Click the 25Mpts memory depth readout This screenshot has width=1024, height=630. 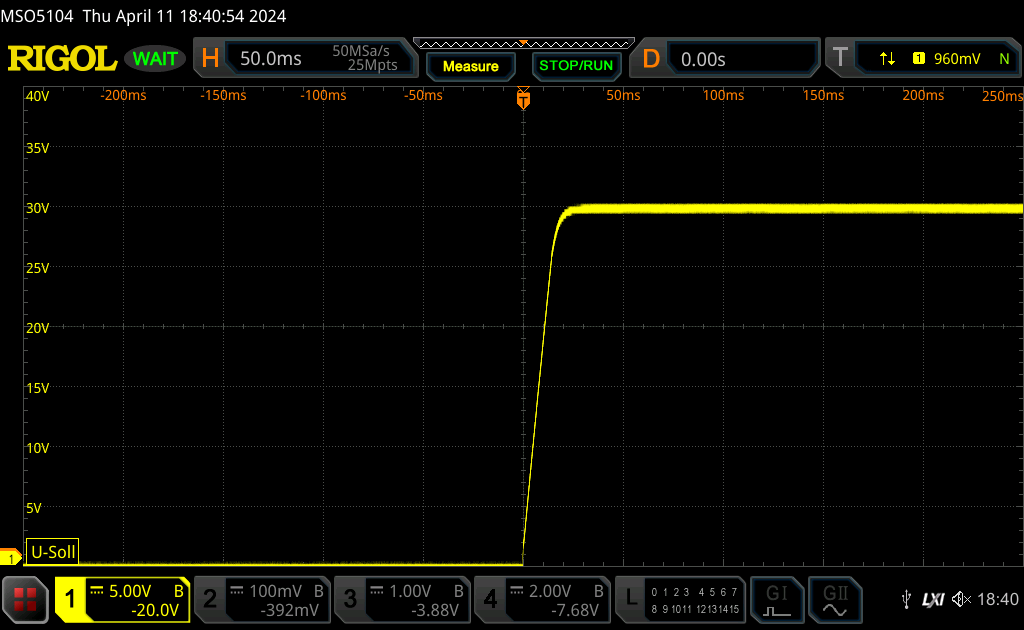click(372, 65)
